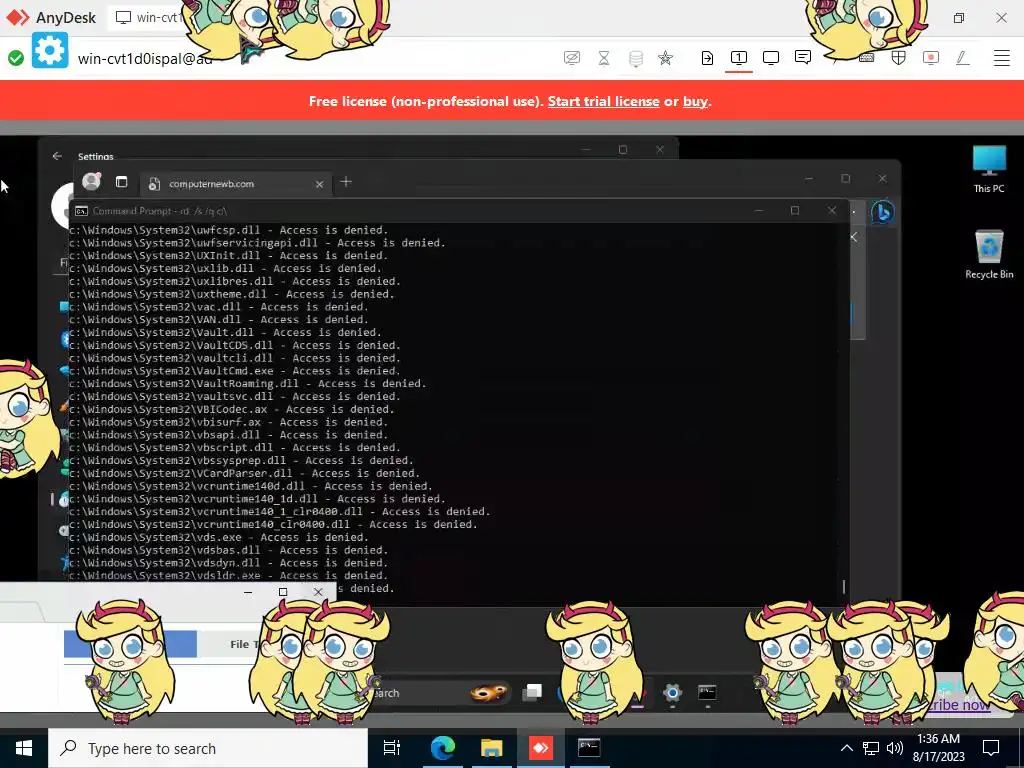Click the blank monitor display icon

(771, 58)
